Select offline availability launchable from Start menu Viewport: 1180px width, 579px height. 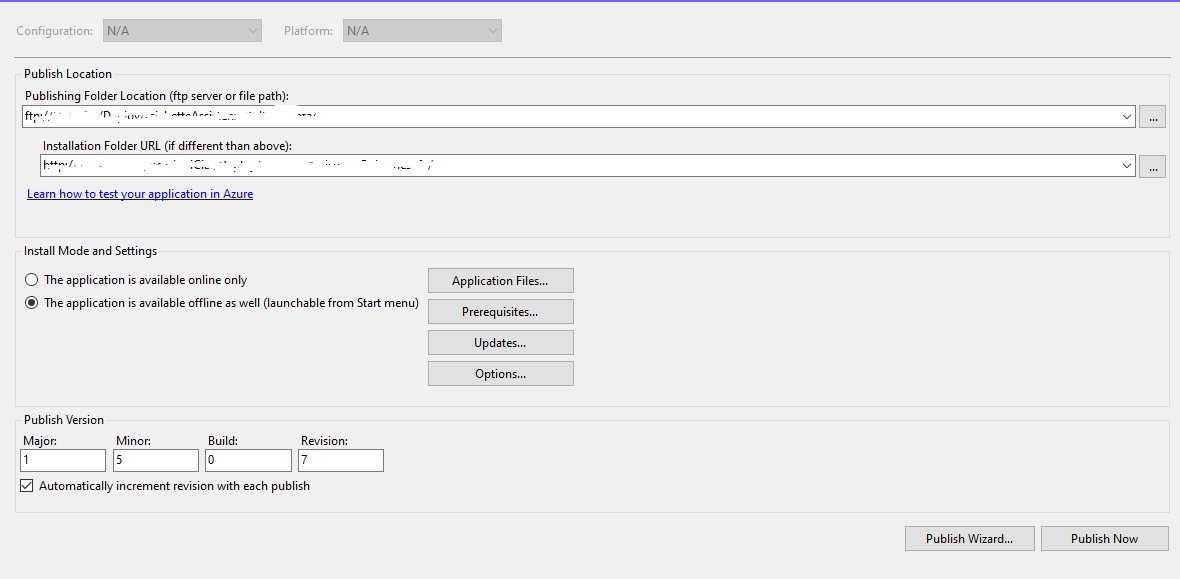coord(31,303)
